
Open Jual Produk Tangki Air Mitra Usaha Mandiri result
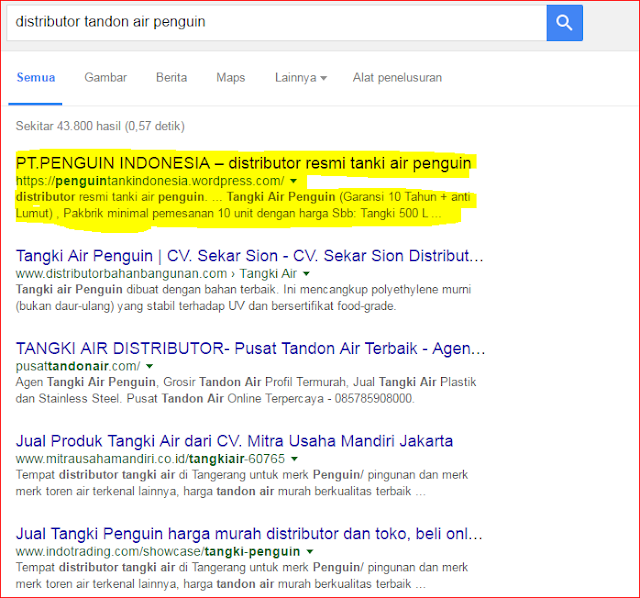[234, 441]
